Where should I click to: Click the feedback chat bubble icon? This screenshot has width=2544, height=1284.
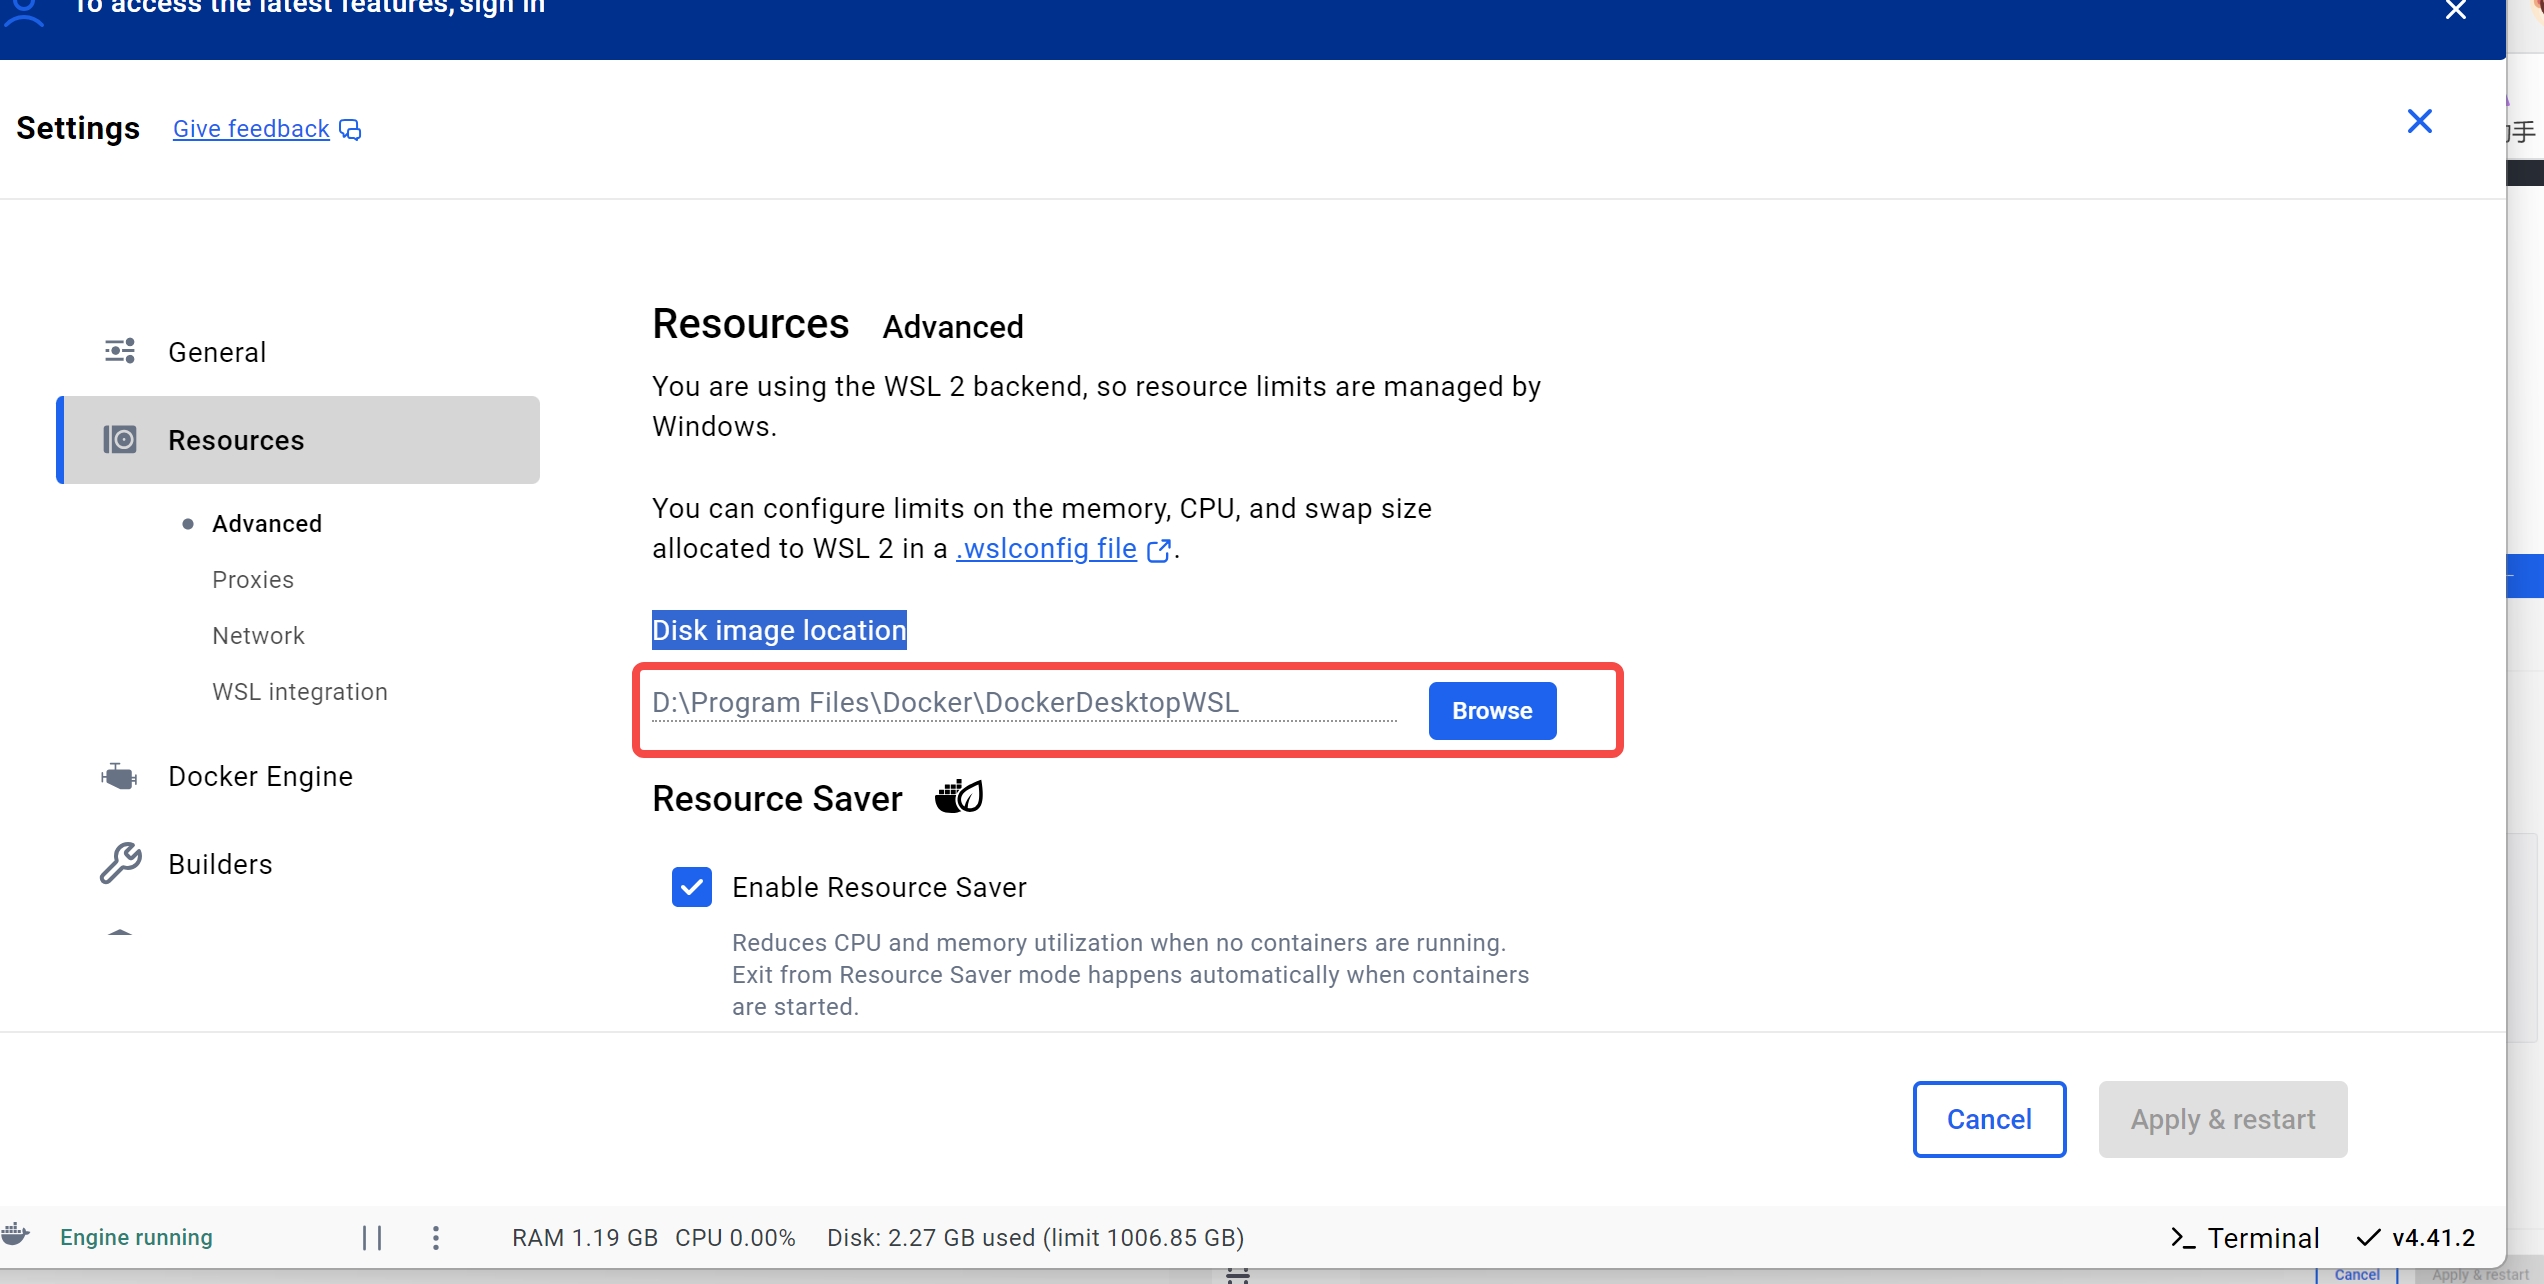[350, 130]
